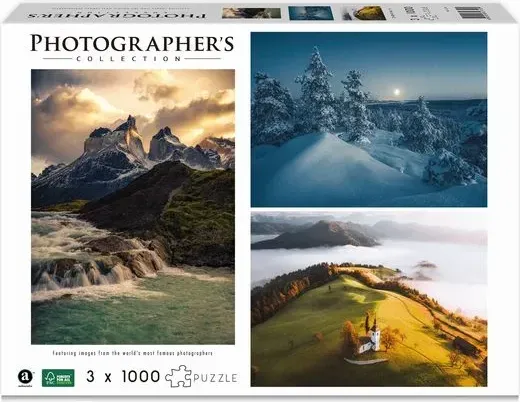Click the "Featuring images from the world's most famous photographers" caption
520x402 pixels.
point(133,353)
